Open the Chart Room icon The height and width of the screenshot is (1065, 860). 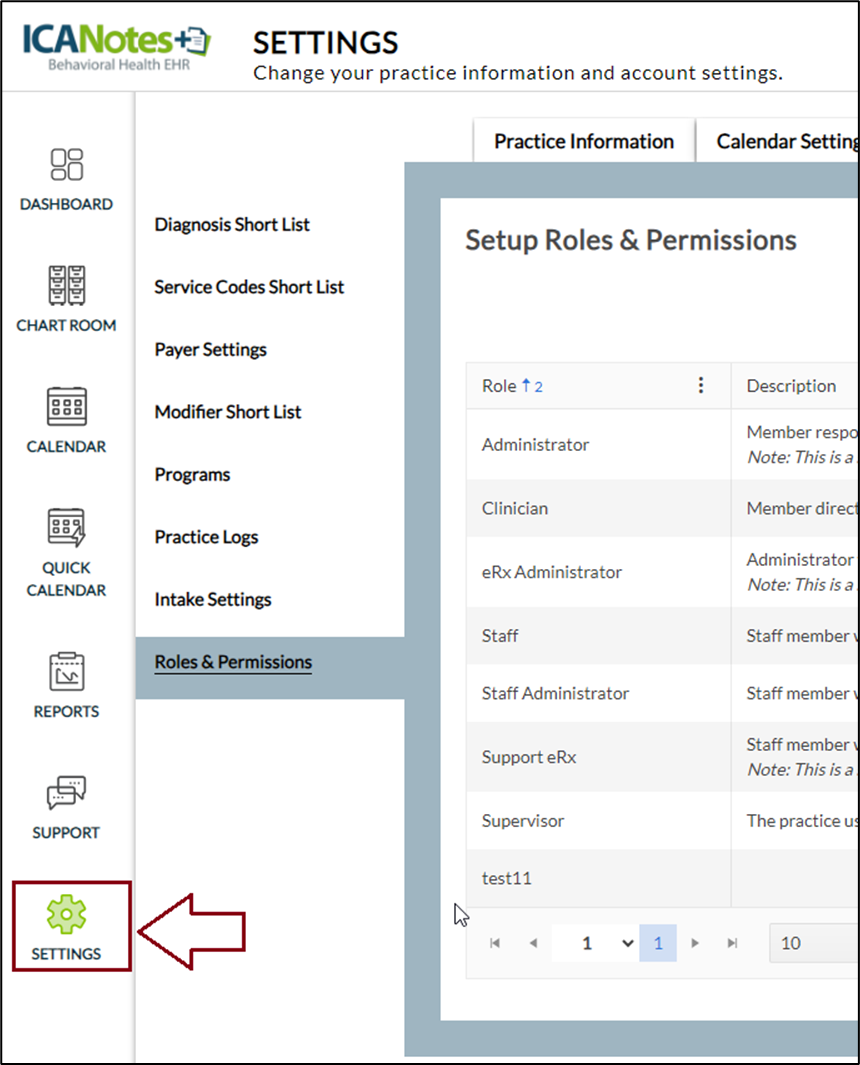(67, 286)
